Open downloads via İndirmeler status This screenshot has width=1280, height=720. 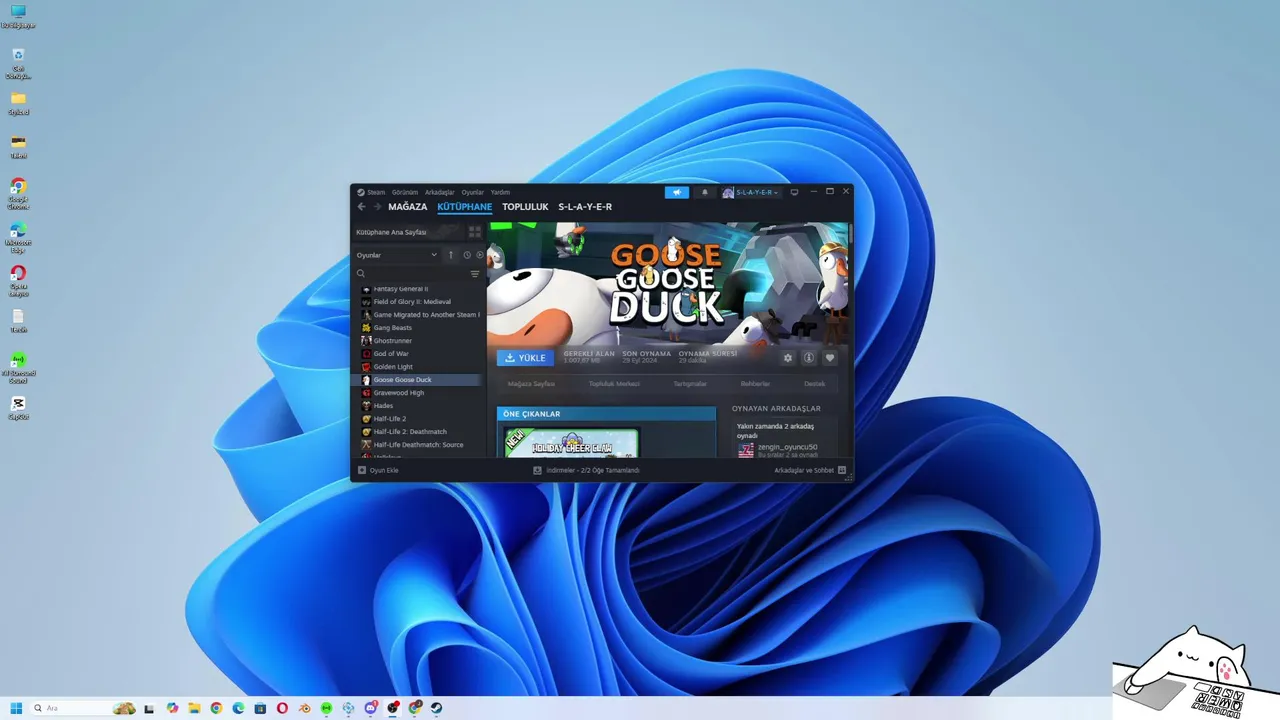[586, 470]
